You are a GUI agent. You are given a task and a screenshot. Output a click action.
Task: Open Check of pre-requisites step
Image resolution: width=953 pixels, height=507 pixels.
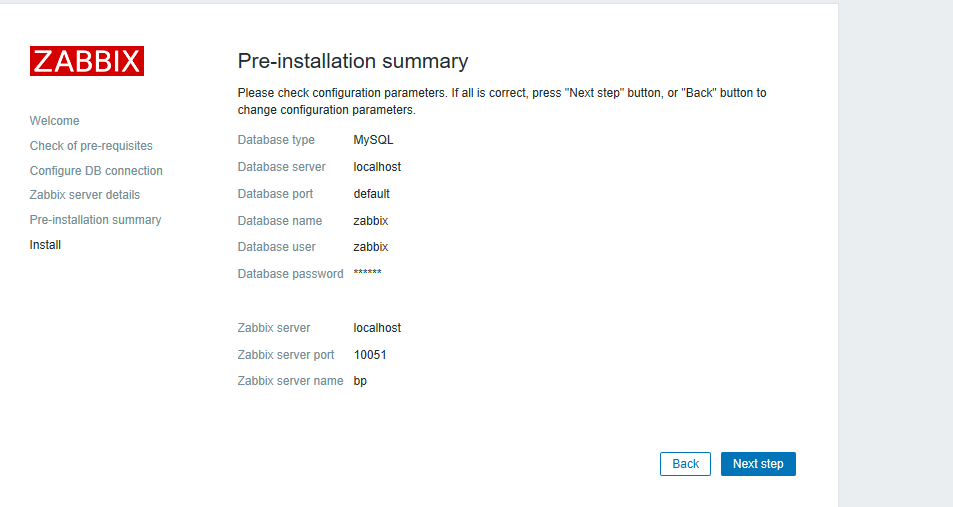pos(91,146)
